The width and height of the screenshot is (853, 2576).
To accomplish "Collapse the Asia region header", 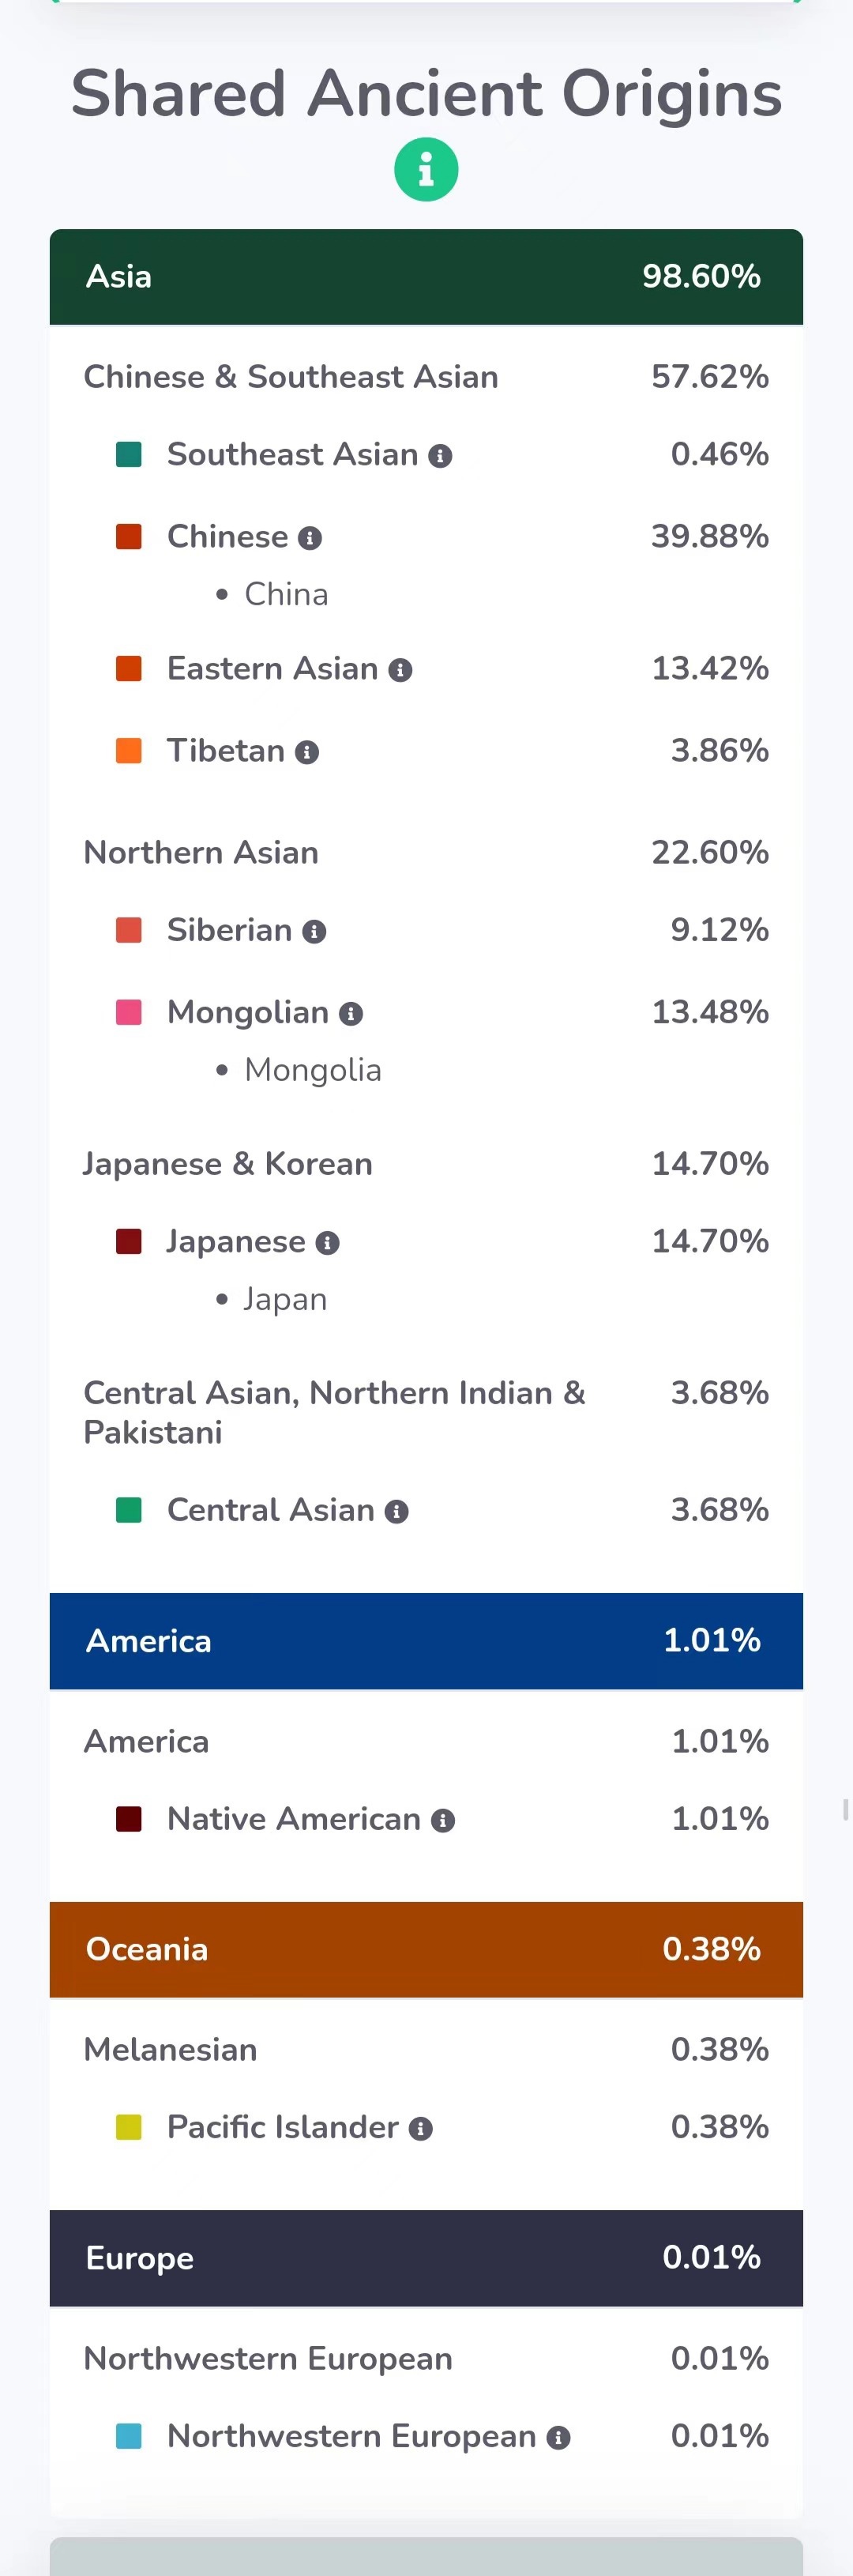I will click(x=426, y=277).
